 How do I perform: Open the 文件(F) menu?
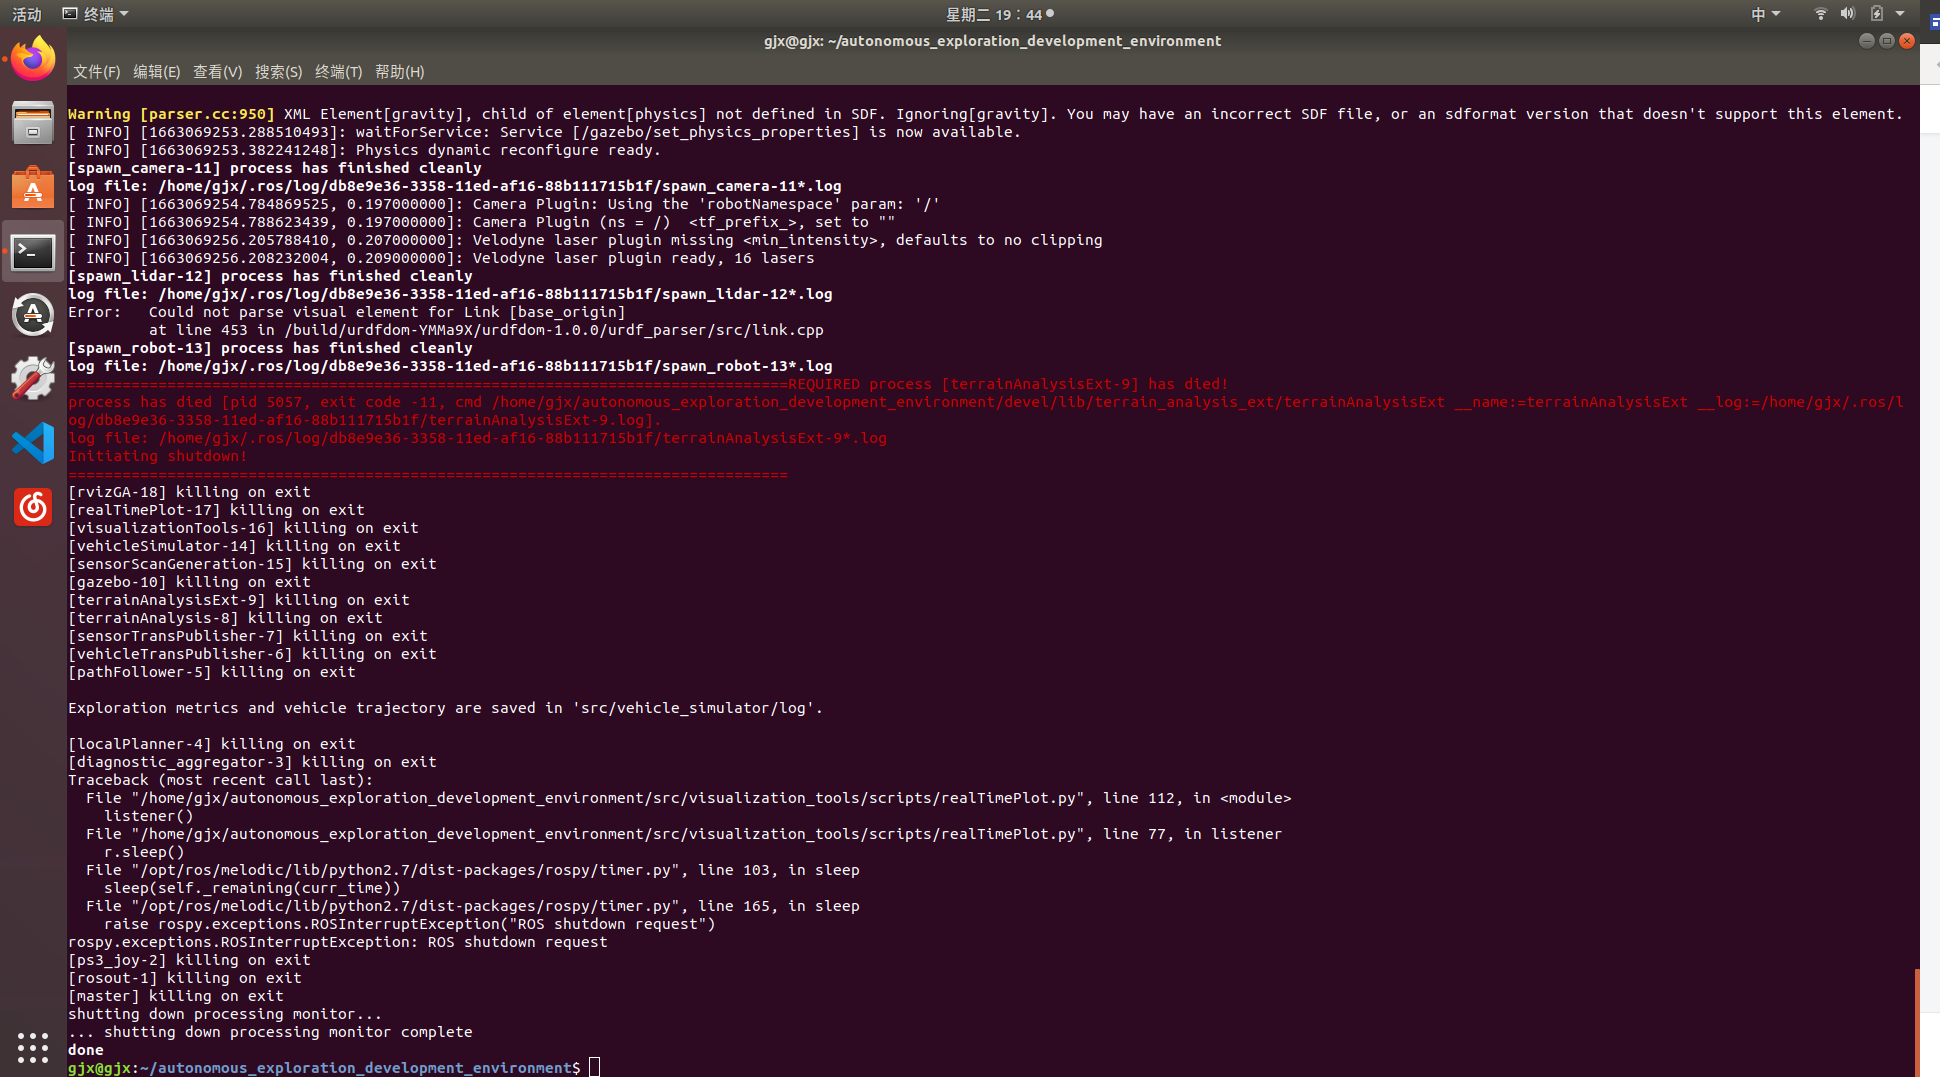(96, 72)
